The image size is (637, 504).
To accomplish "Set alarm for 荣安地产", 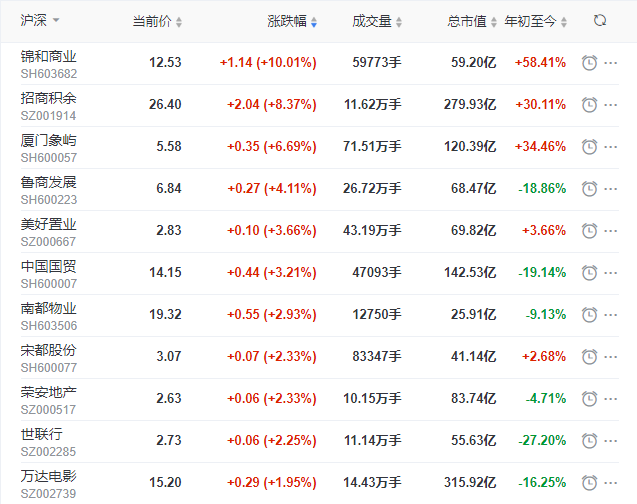I will tap(589, 399).
